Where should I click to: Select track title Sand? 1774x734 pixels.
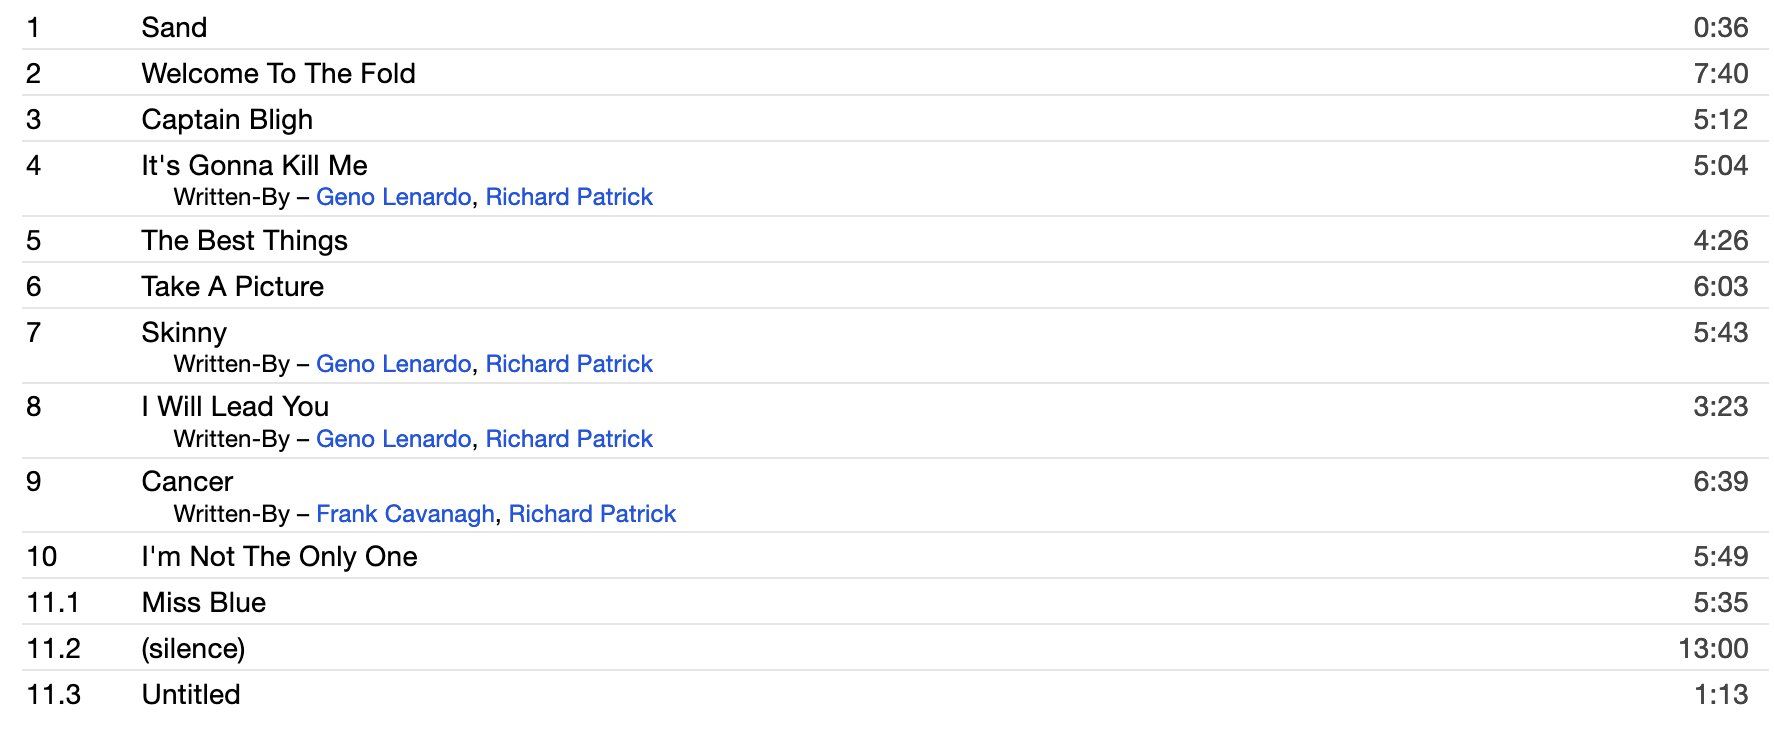[174, 27]
